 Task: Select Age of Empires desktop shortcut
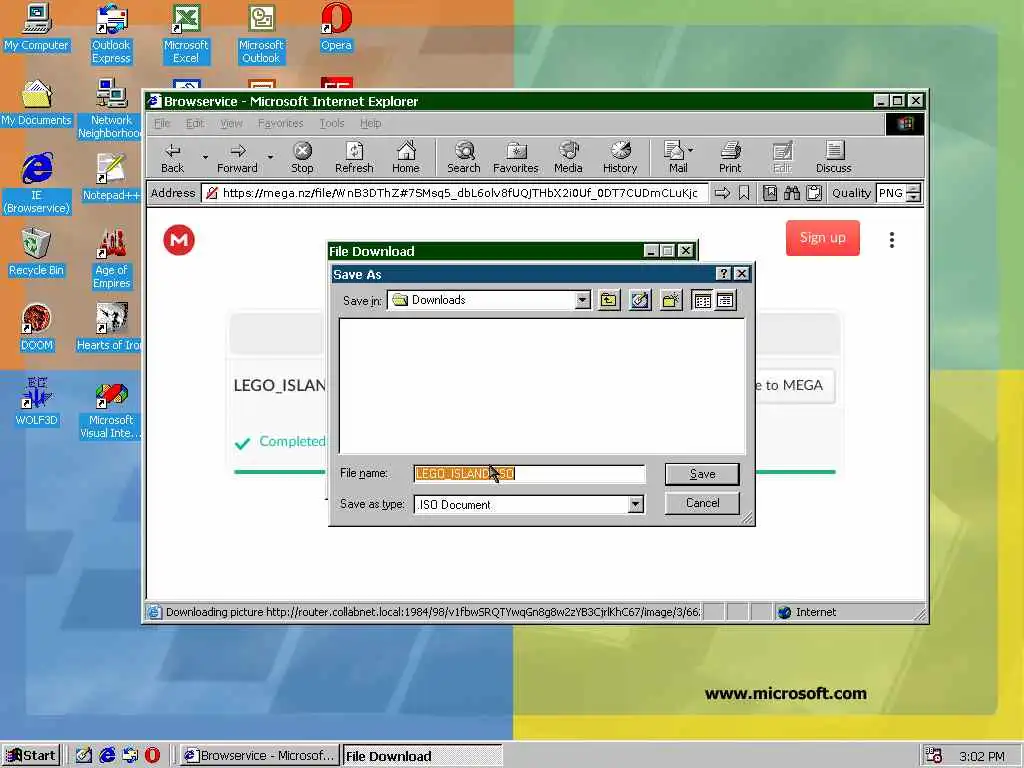pos(111,259)
